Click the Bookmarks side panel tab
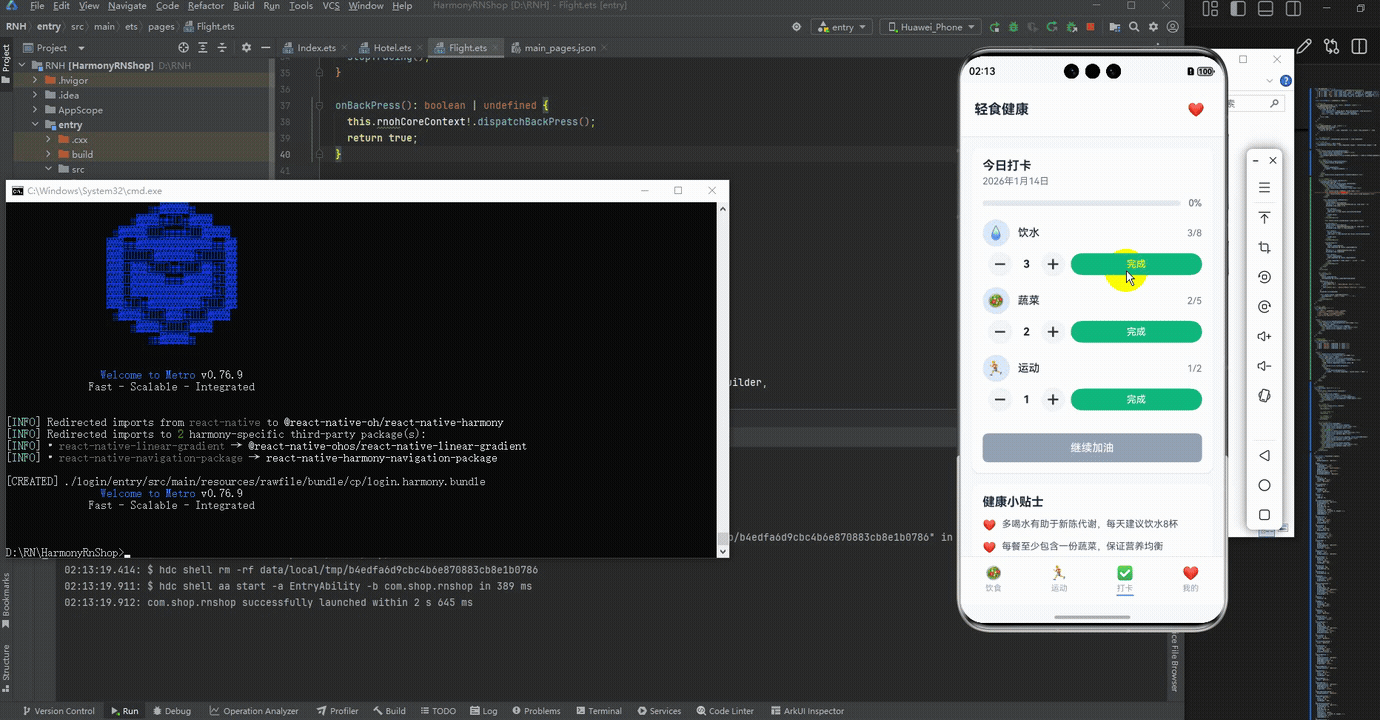The height and width of the screenshot is (720, 1380). [6, 599]
